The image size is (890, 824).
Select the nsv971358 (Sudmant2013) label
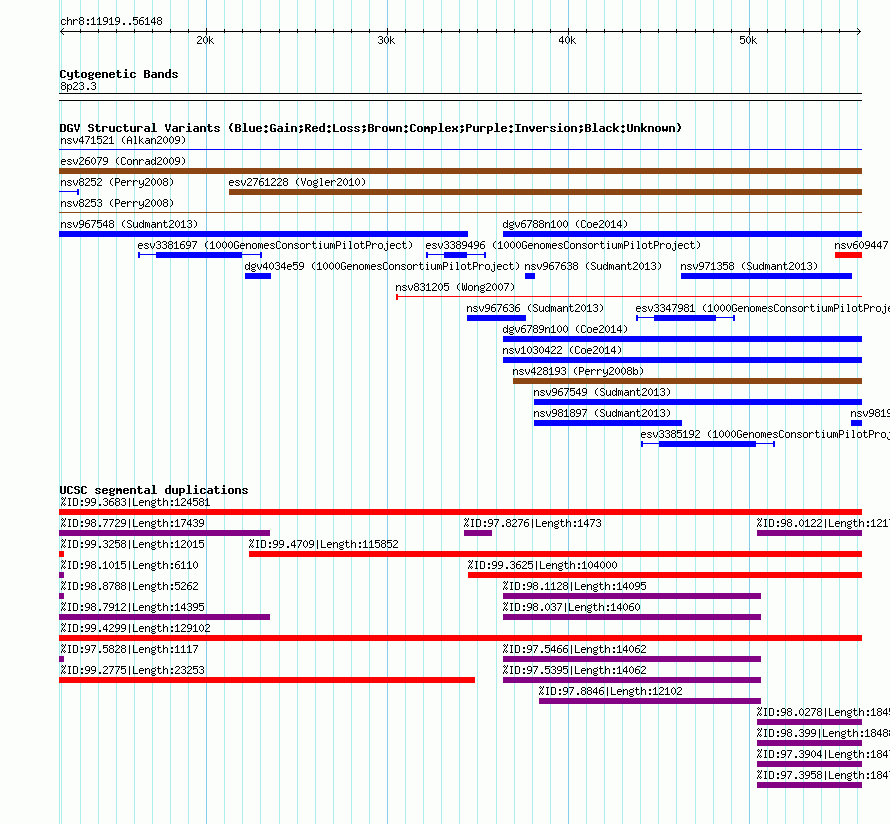pyautogui.click(x=749, y=266)
